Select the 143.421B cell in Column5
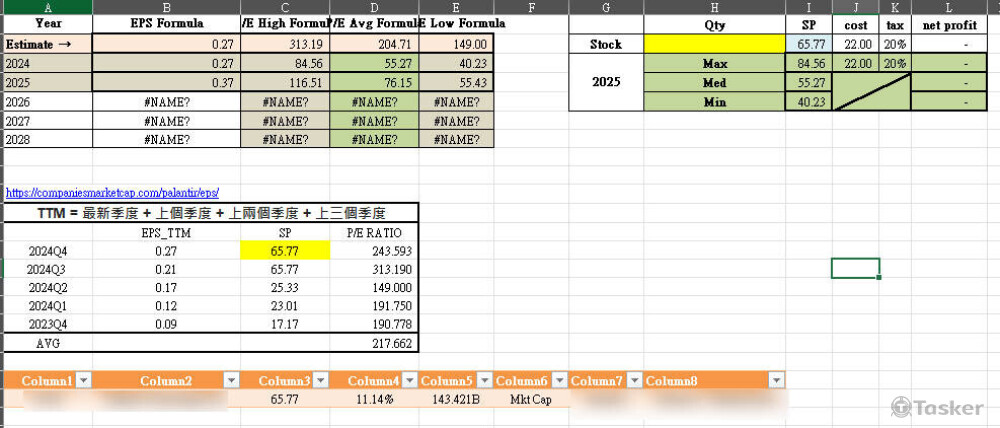This screenshot has height=428, width=1000. (456, 399)
